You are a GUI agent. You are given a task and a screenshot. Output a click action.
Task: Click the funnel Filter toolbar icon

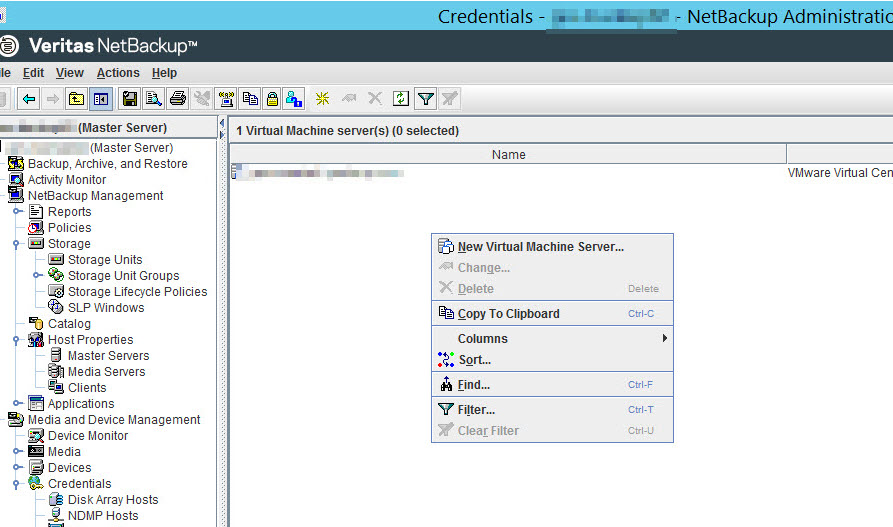click(x=425, y=99)
